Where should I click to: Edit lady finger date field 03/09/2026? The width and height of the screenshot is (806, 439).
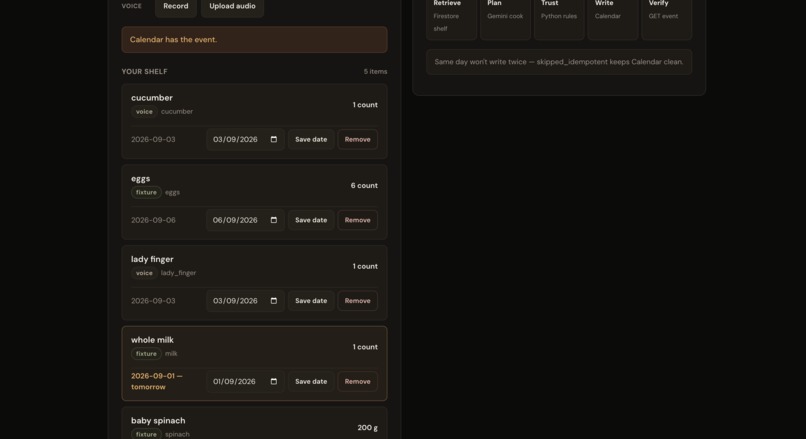point(245,301)
